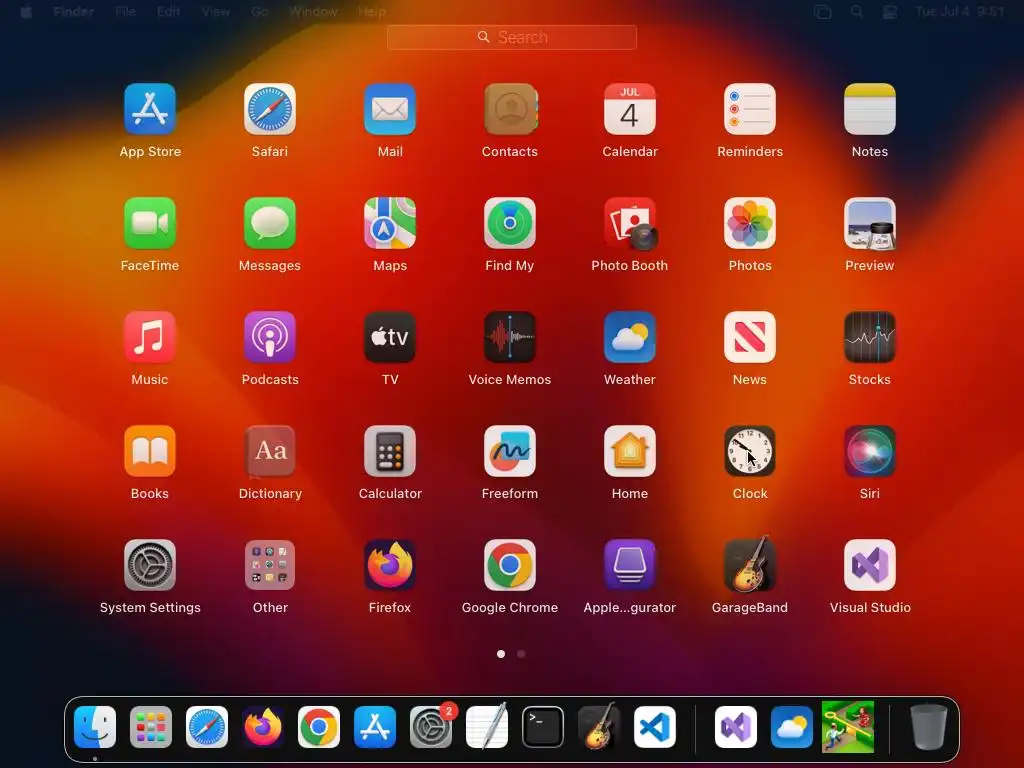1024x768 pixels.
Task: Open the Trash in the Dock
Action: tap(929, 727)
